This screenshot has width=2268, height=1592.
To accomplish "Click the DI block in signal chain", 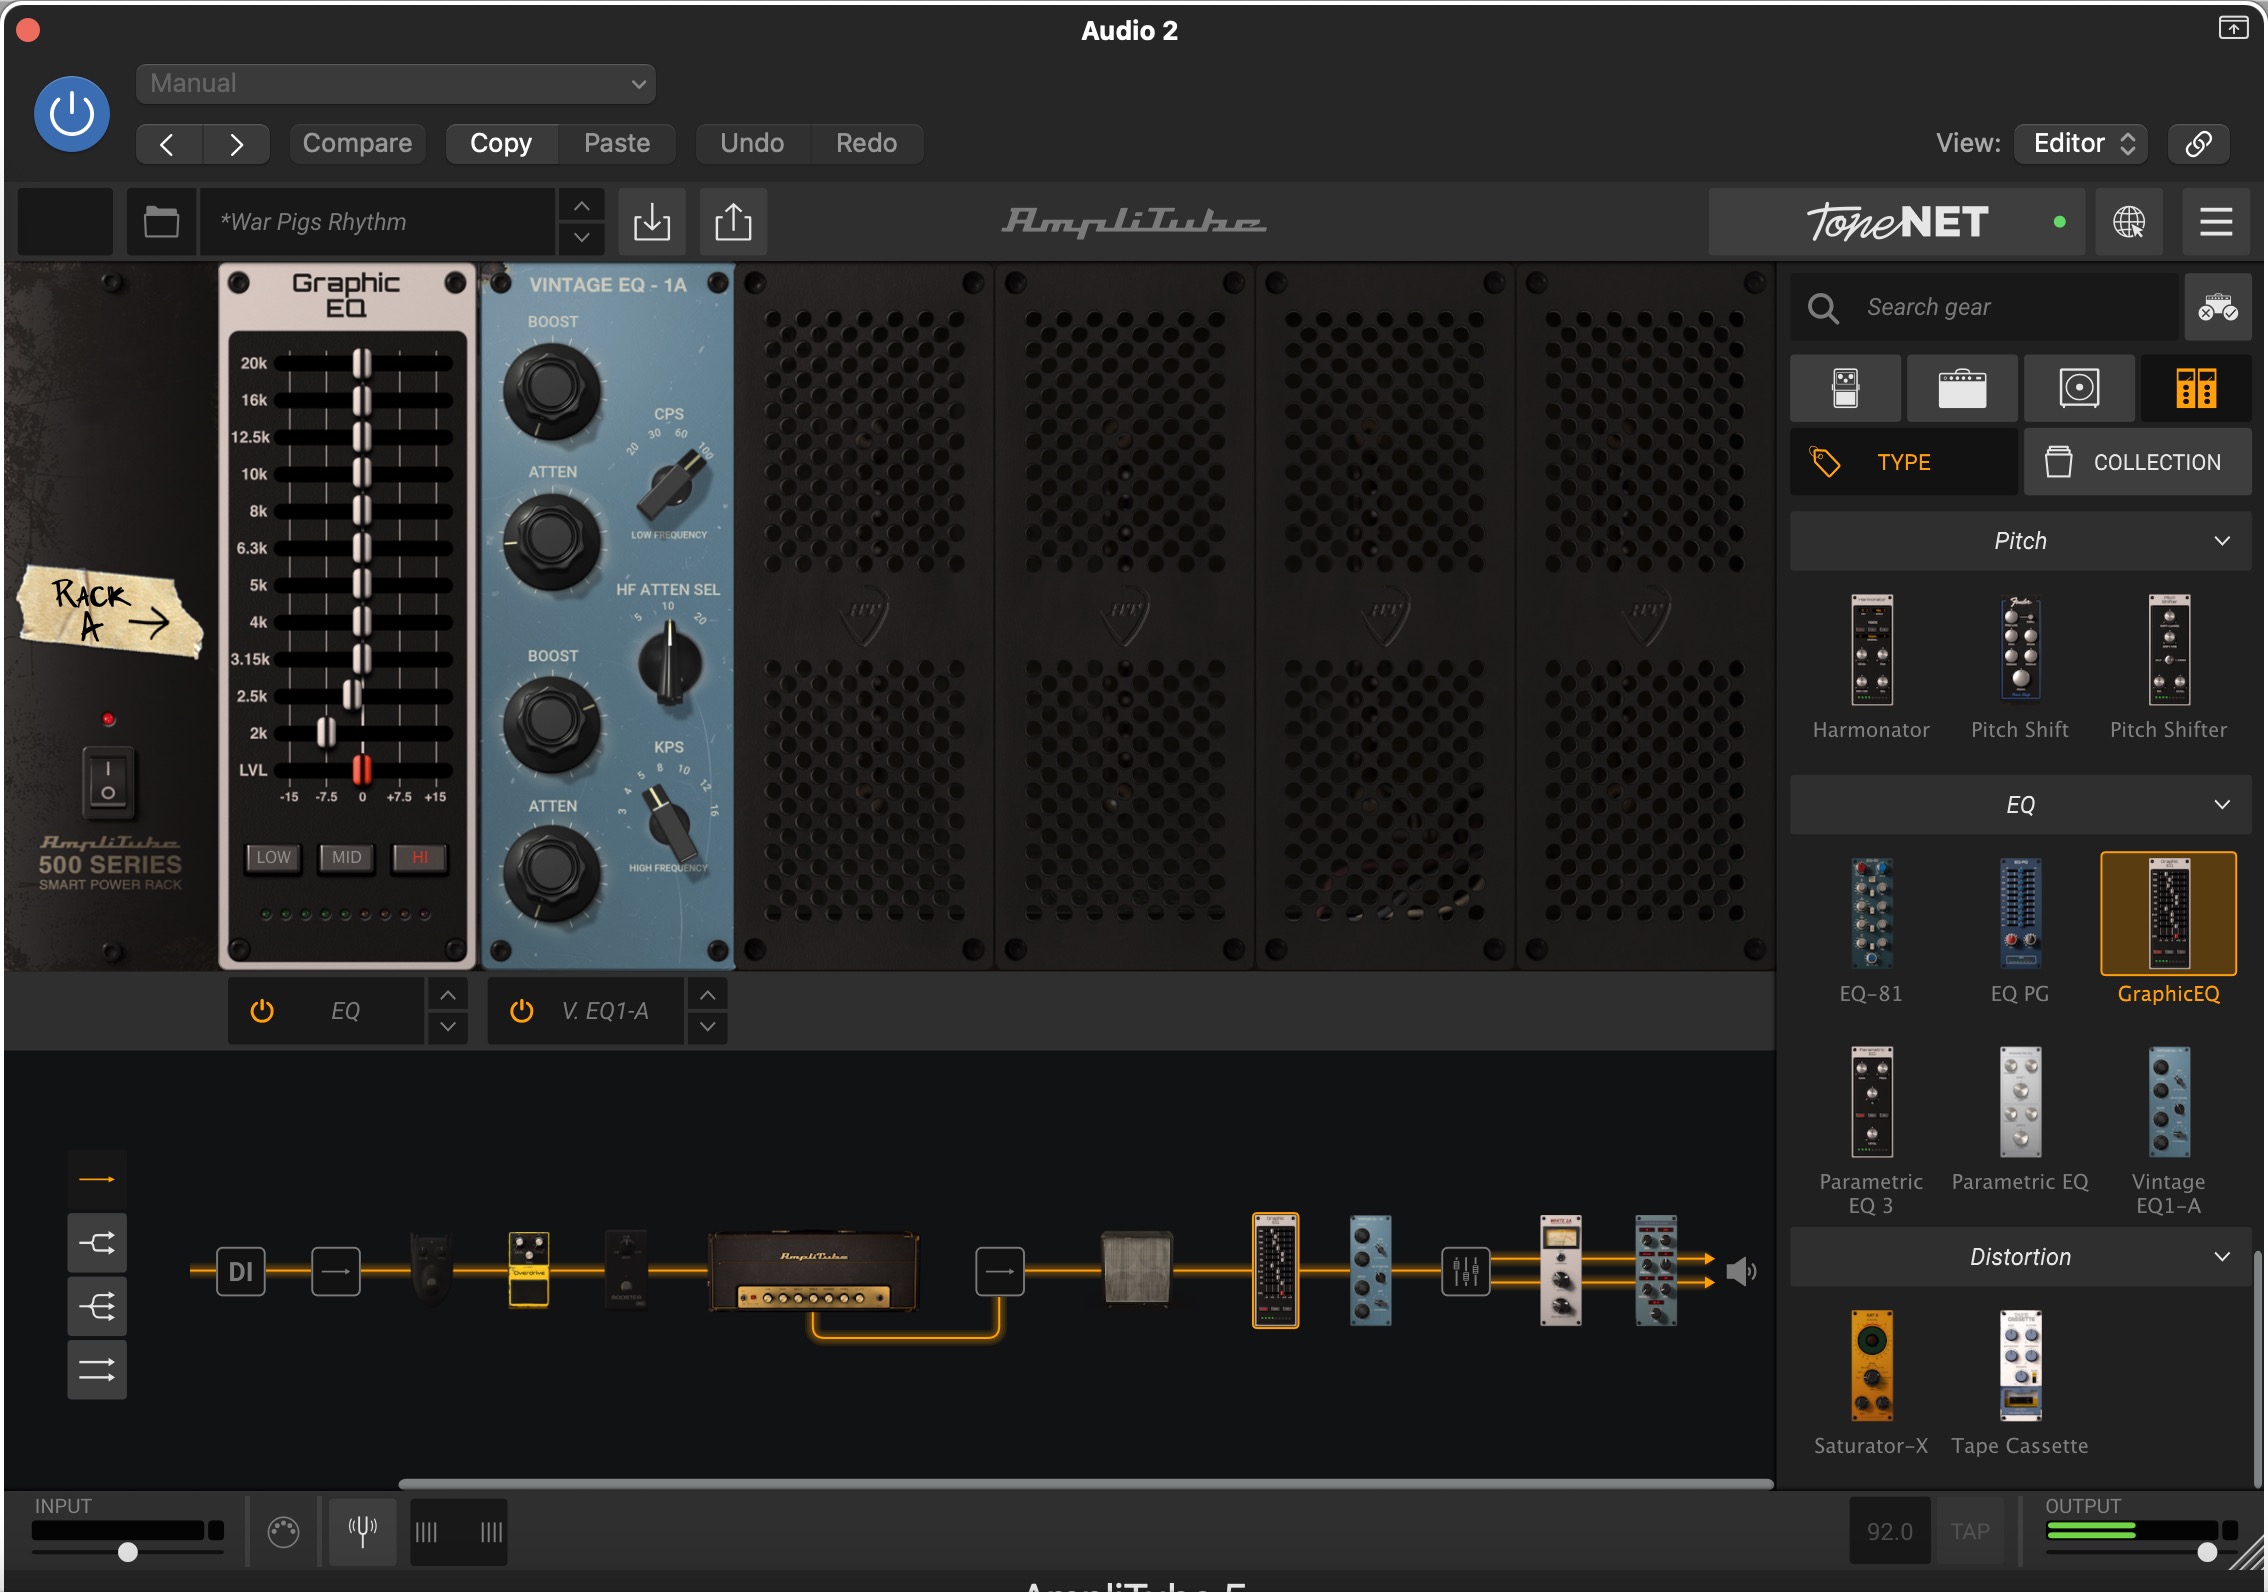I will tap(241, 1272).
